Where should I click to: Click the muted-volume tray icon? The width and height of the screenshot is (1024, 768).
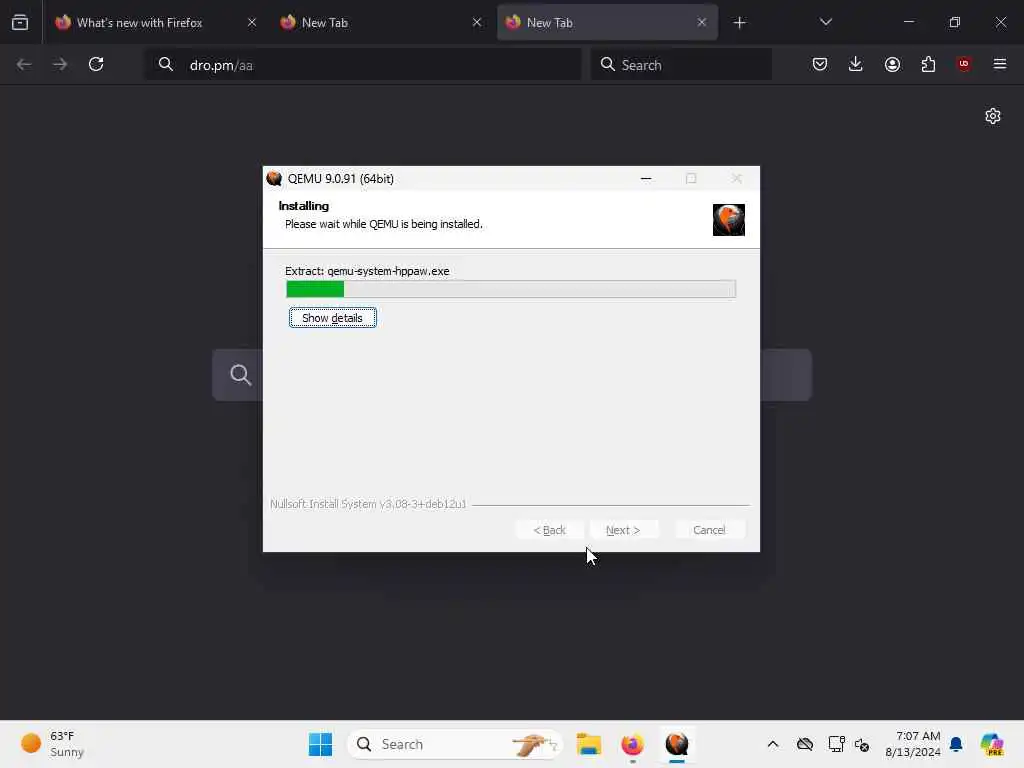click(x=862, y=744)
